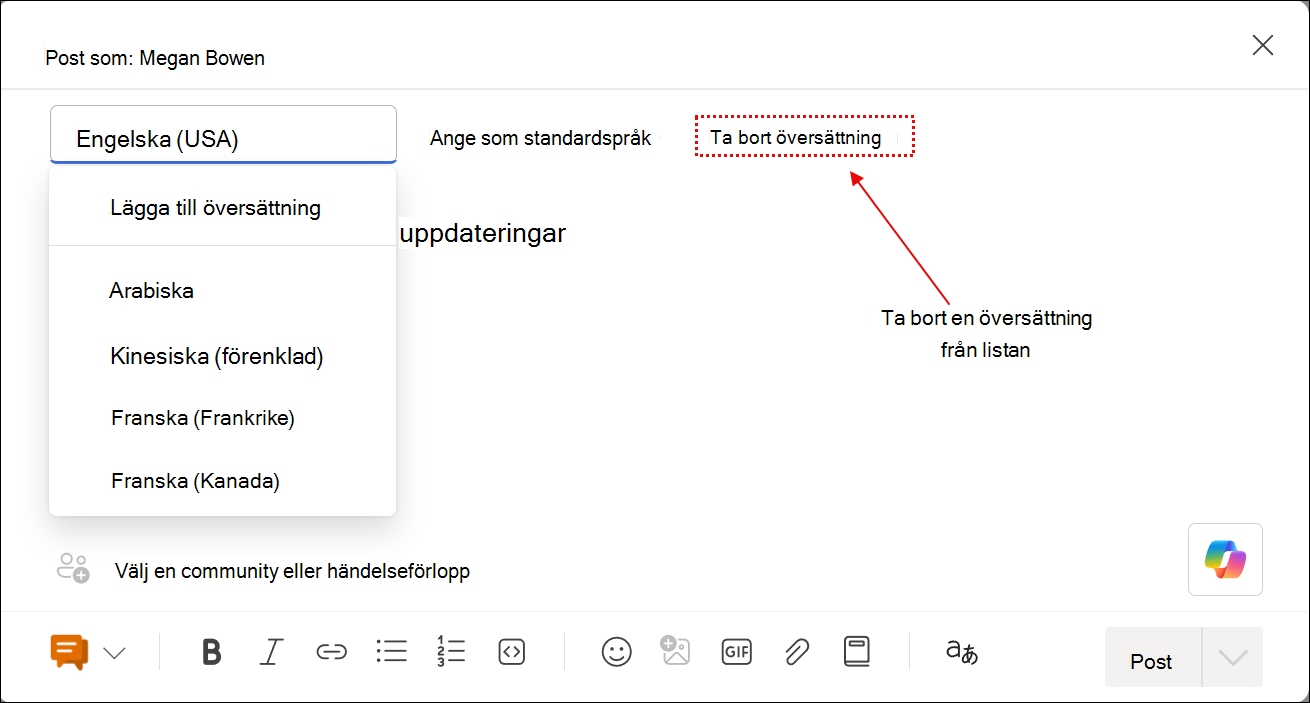Start a bulleted list
Viewport: 1310px width, 703px height.
click(391, 652)
